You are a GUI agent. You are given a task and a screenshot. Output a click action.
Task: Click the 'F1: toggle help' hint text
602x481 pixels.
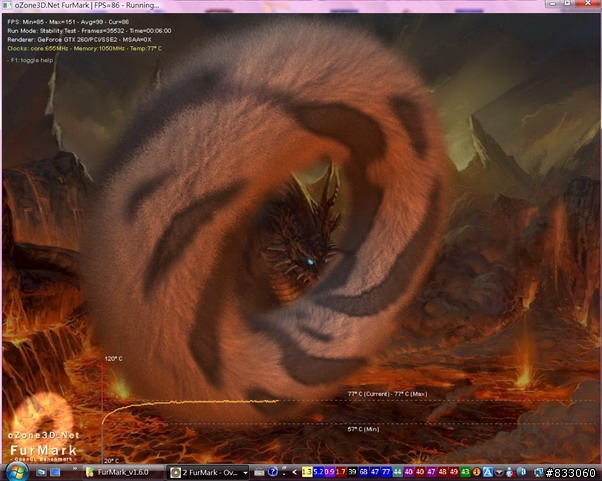[30, 60]
